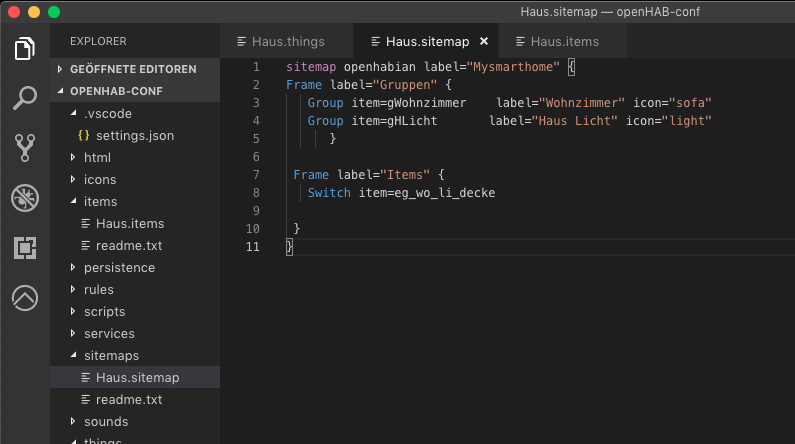The height and width of the screenshot is (444, 795).
Task: Select Haus.sitemap in the file tree
Action: point(137,378)
